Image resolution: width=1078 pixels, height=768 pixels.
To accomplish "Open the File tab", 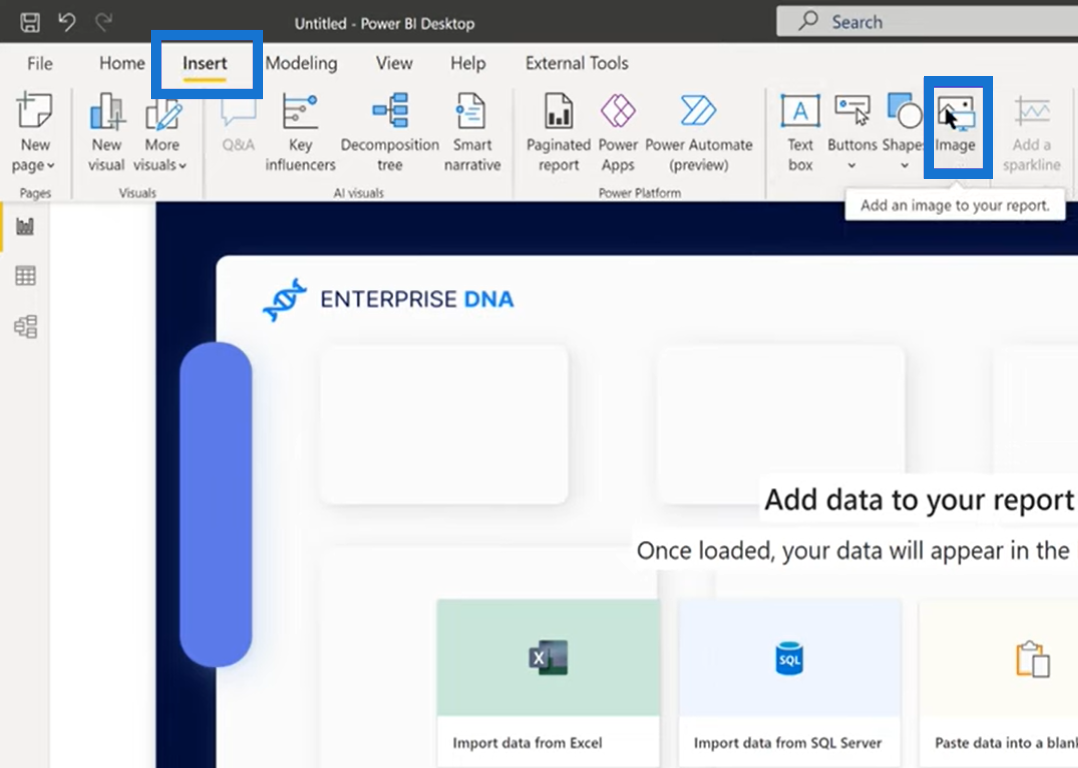I will tap(40, 63).
